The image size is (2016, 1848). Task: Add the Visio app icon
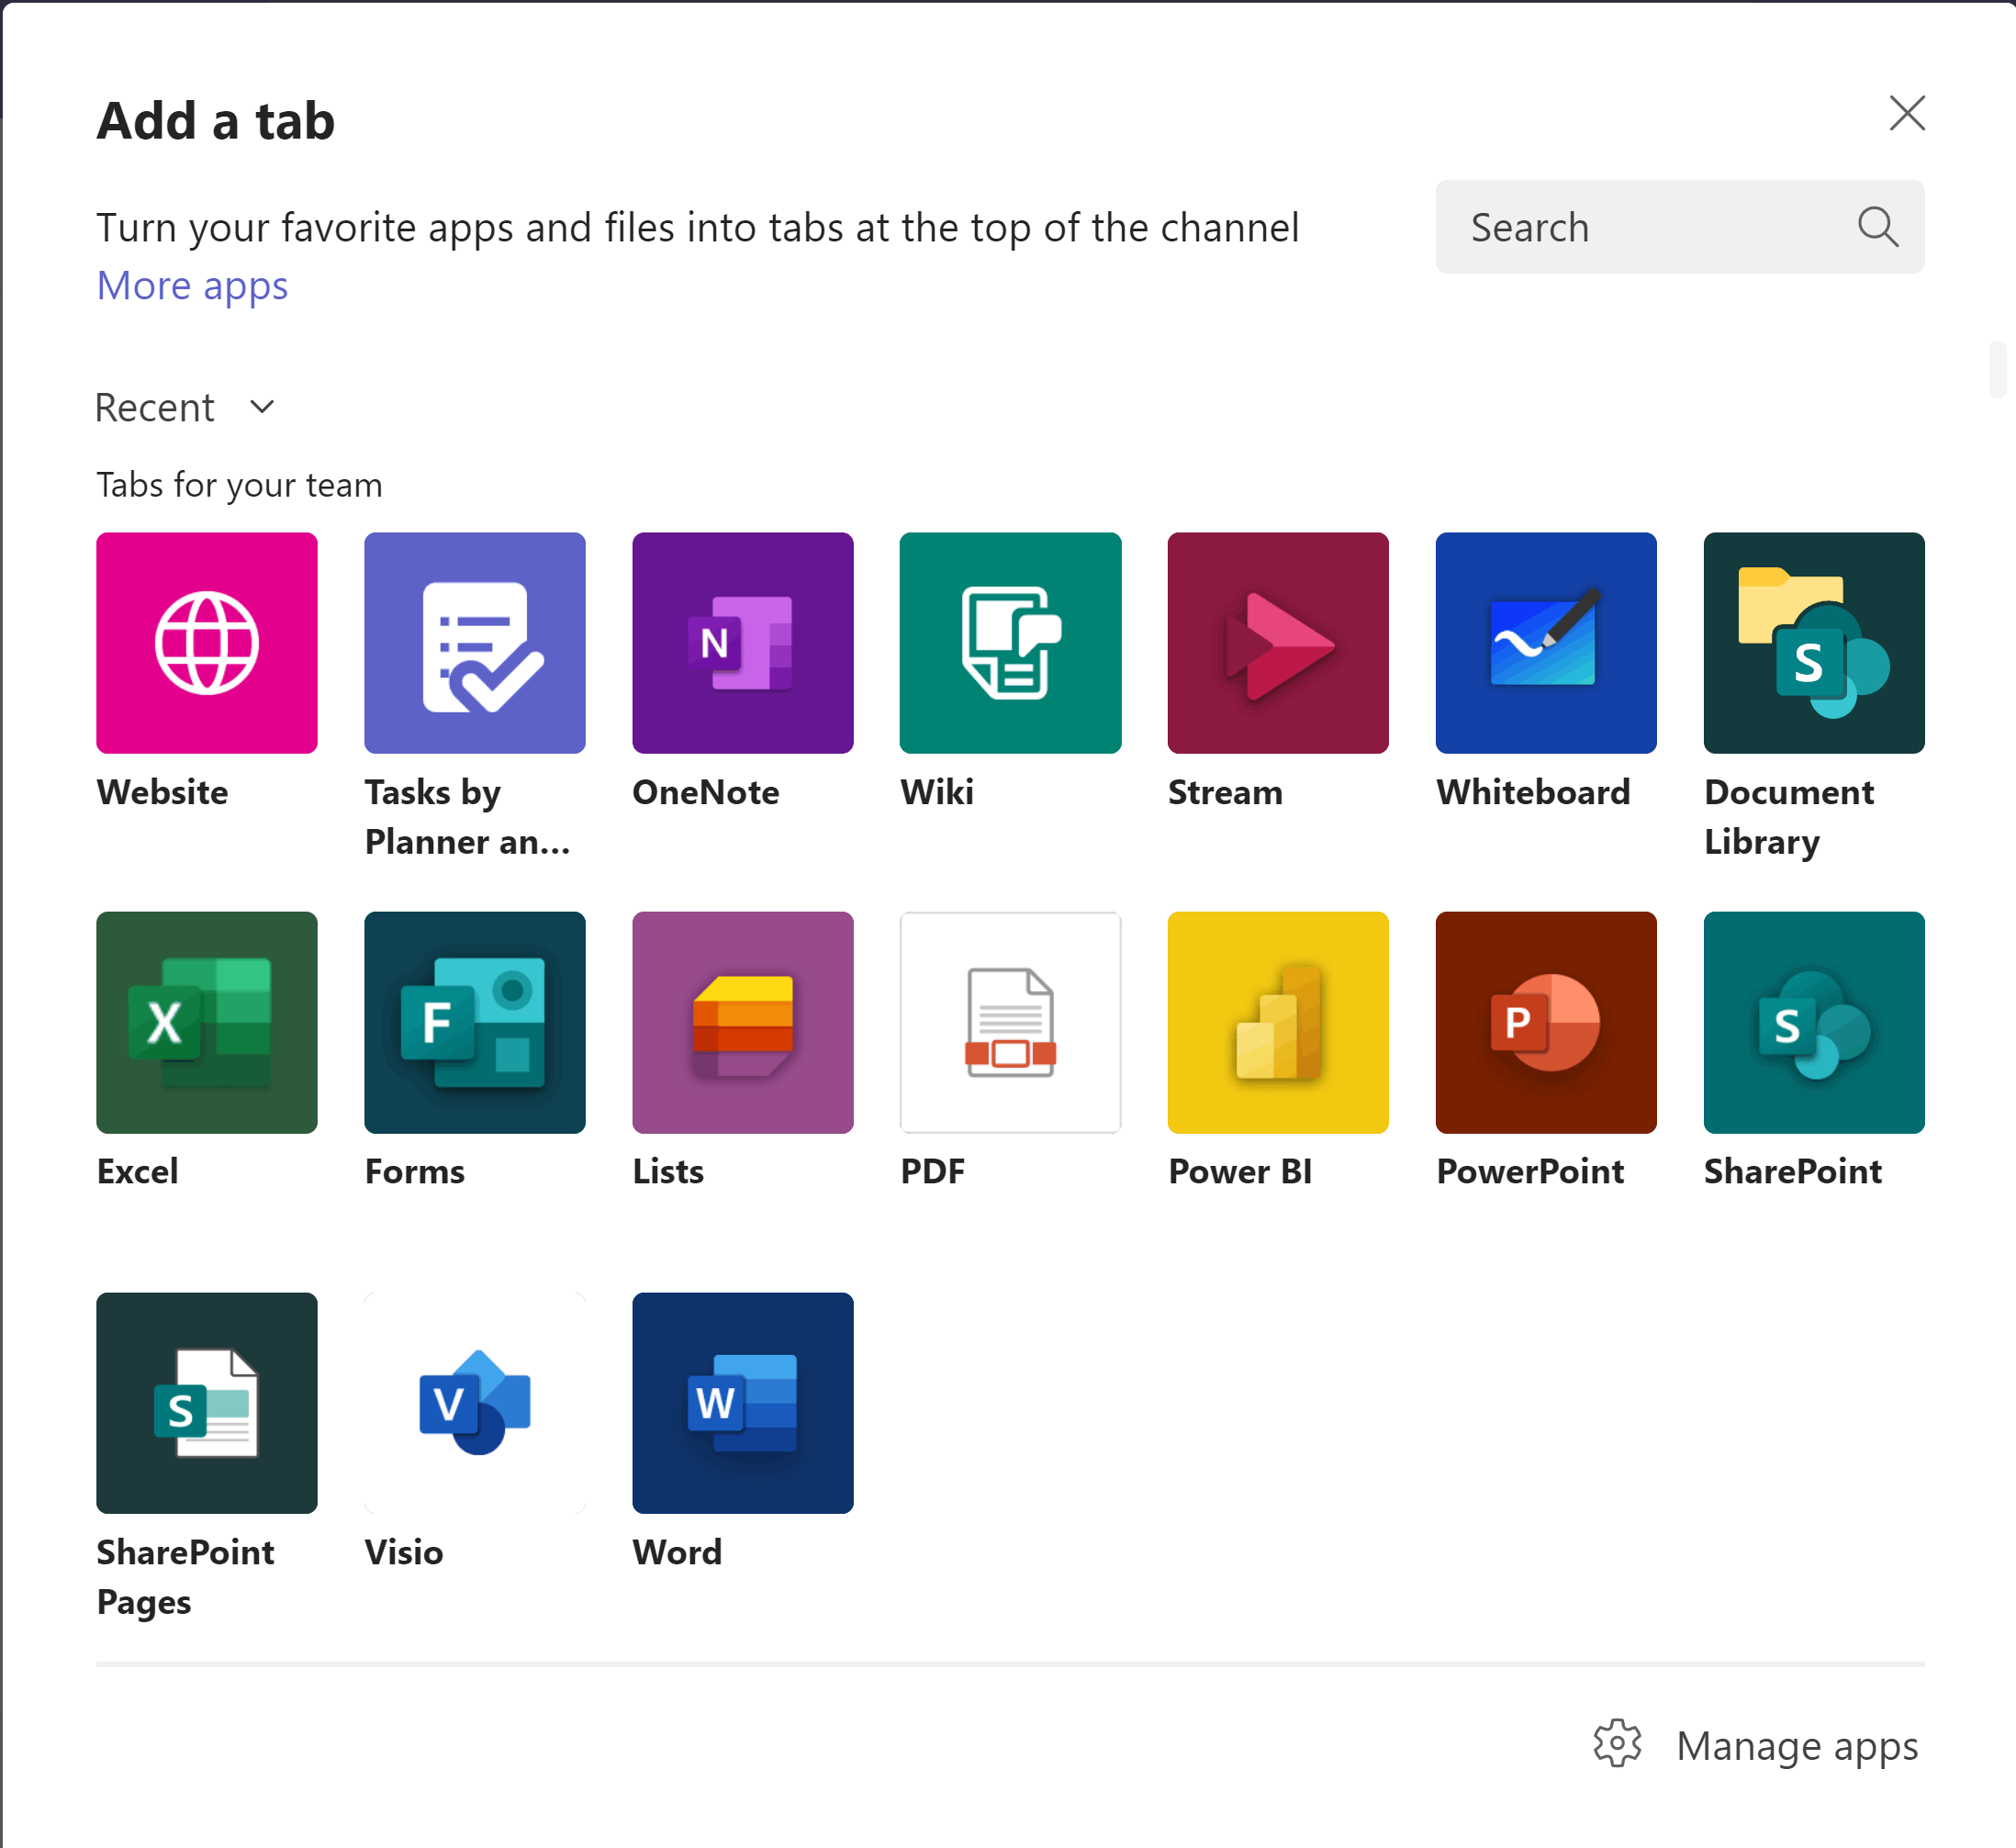(x=475, y=1403)
